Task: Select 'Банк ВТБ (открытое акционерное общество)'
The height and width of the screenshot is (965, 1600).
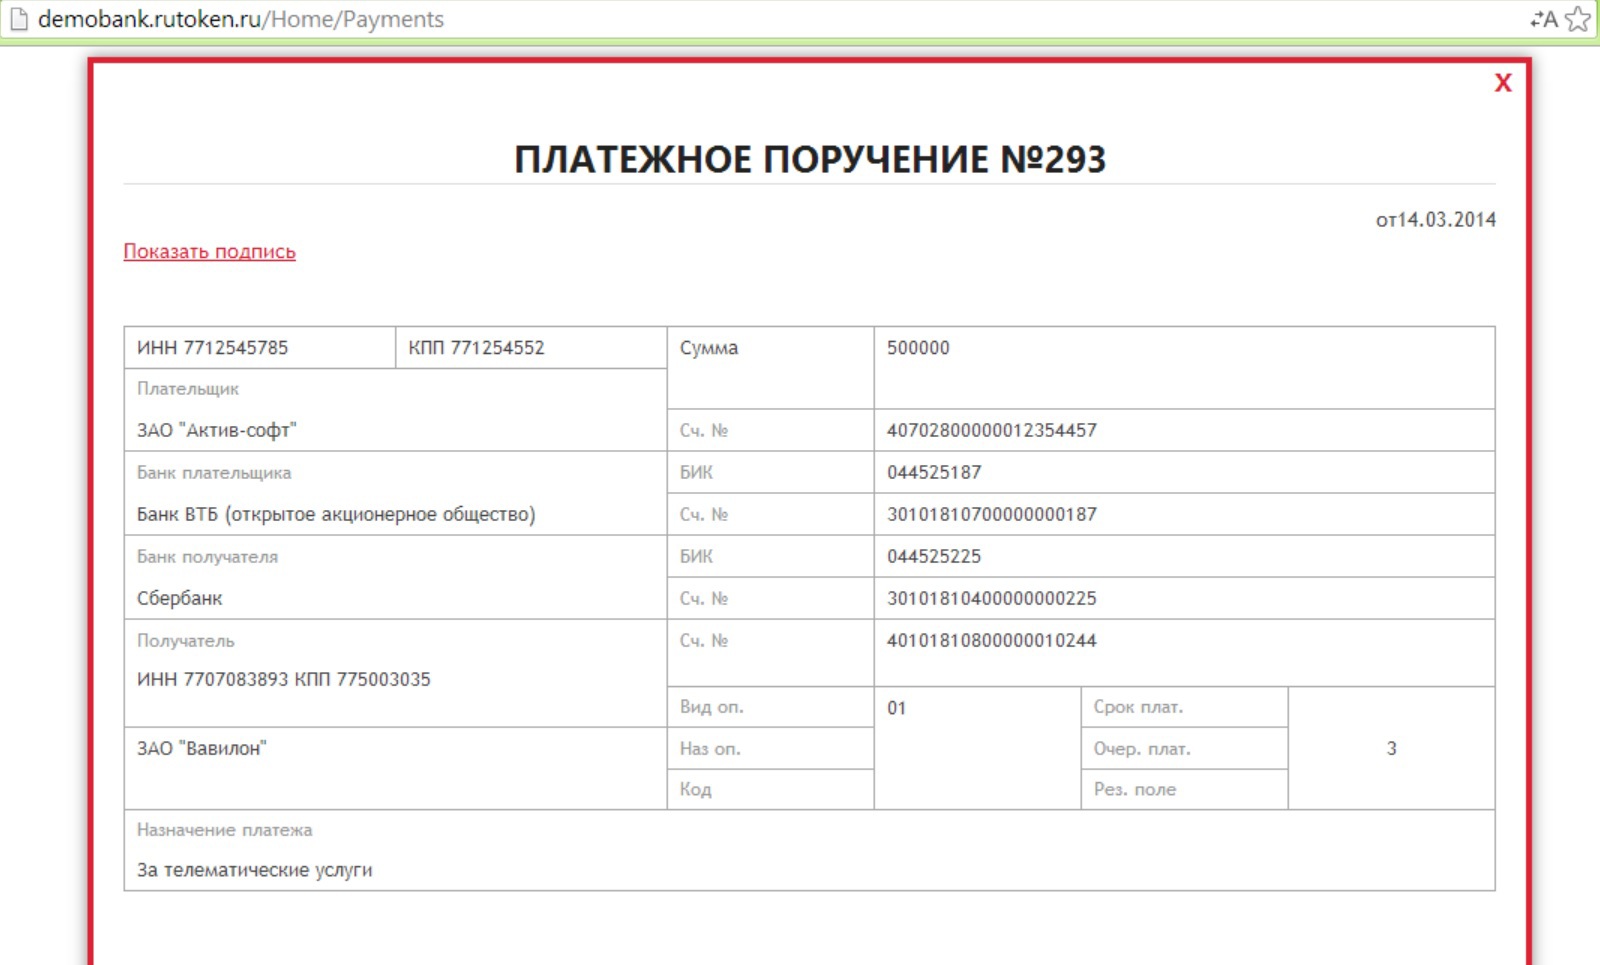Action: [336, 514]
